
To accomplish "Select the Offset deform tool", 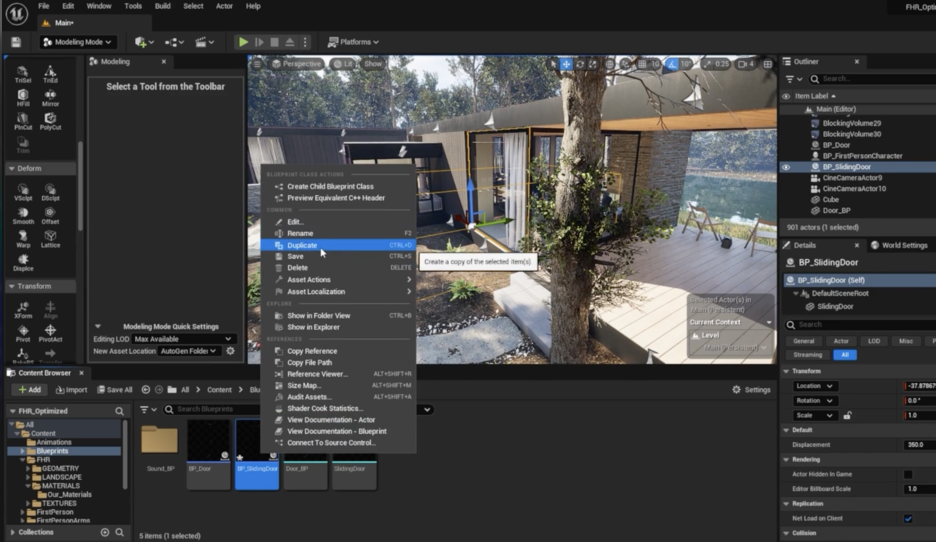I will pyautogui.click(x=50, y=215).
